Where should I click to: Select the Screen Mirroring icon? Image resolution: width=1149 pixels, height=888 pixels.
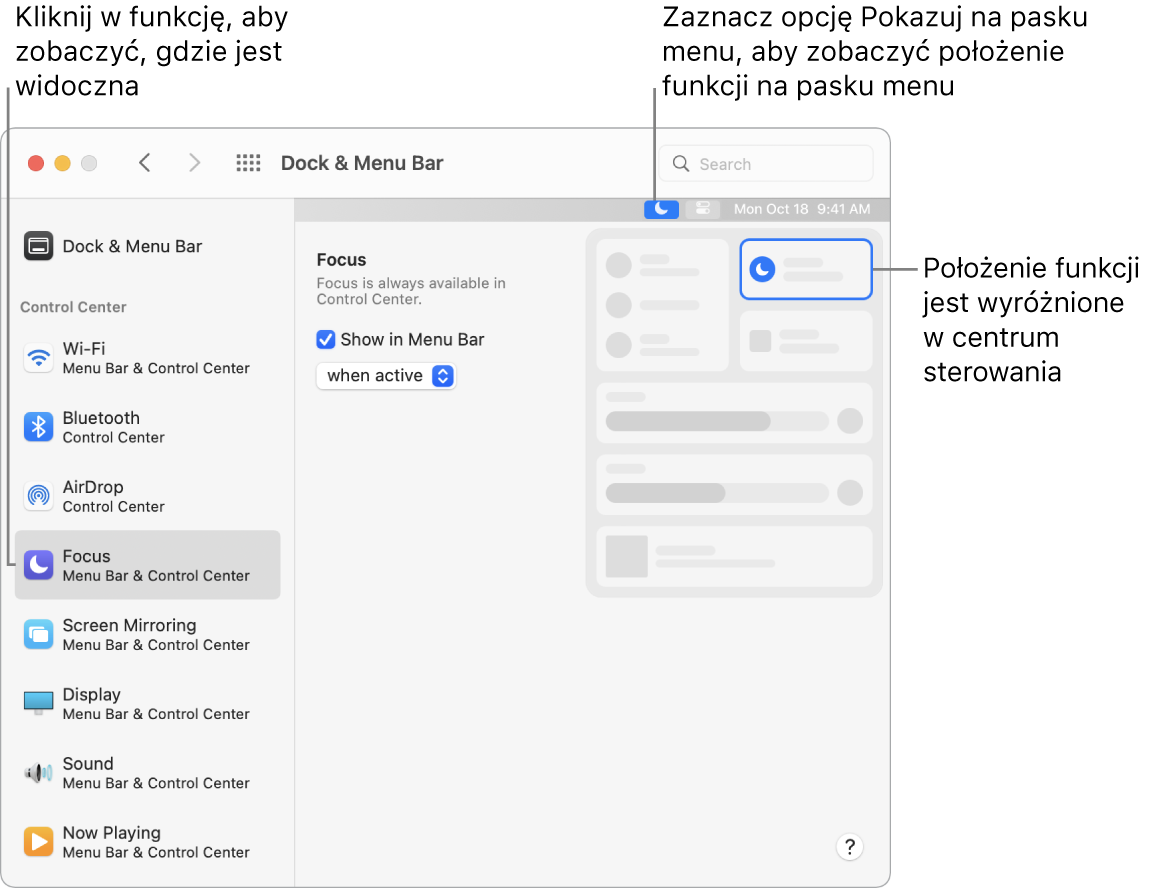tap(38, 634)
